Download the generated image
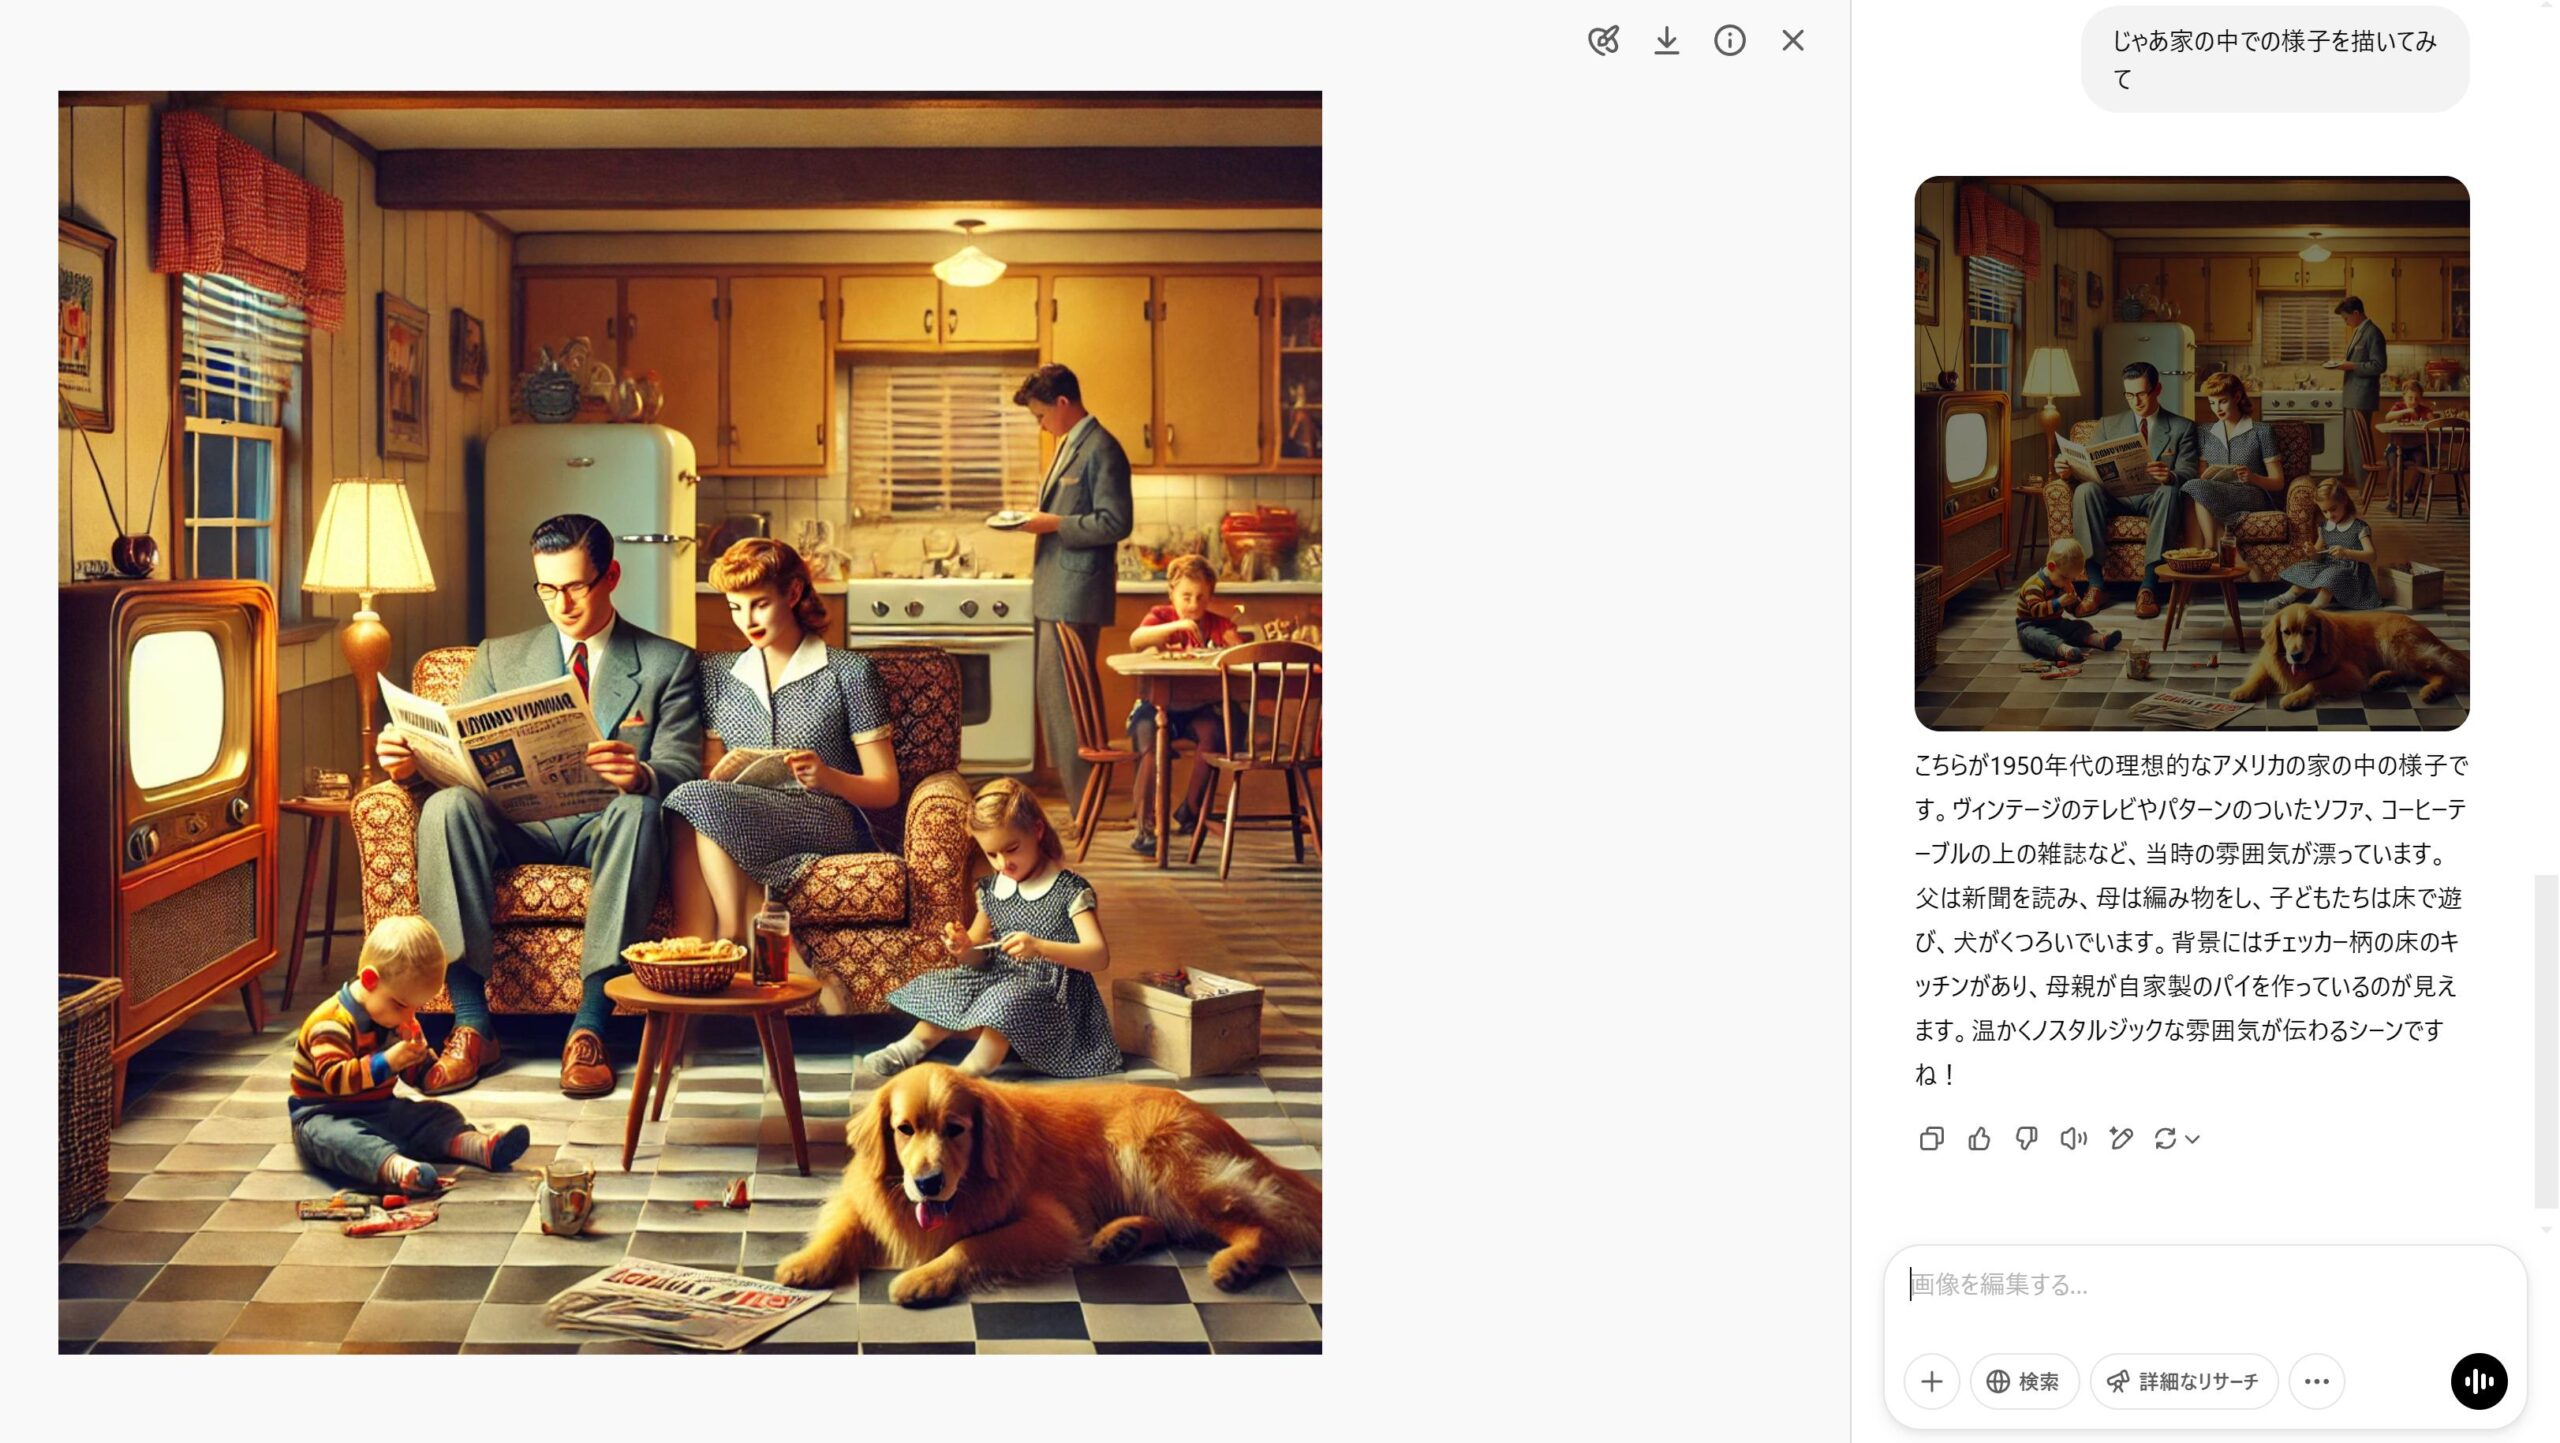 [x=1666, y=41]
